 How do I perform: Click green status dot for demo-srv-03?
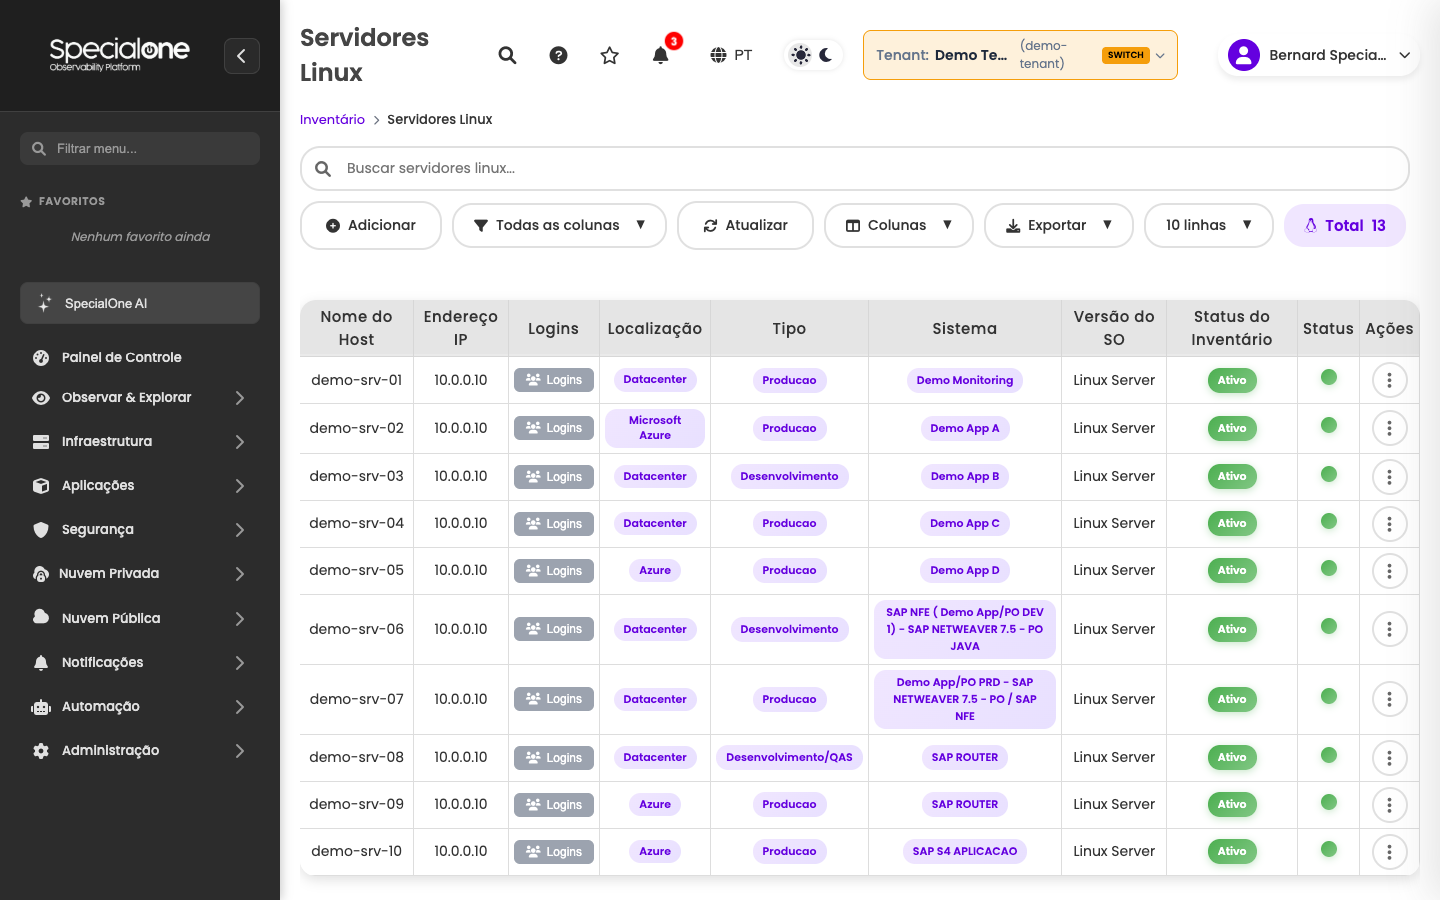click(x=1329, y=474)
